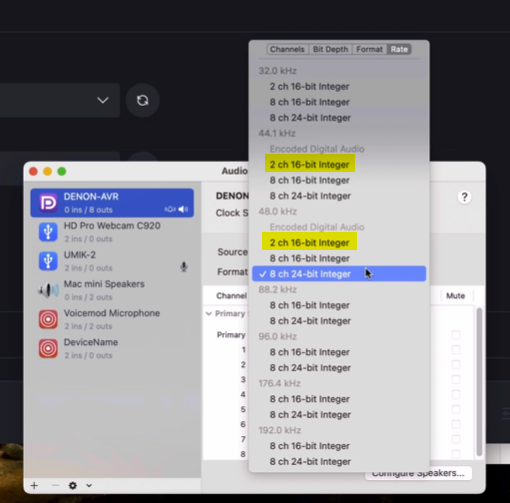Click the remove device minus button

[55, 485]
